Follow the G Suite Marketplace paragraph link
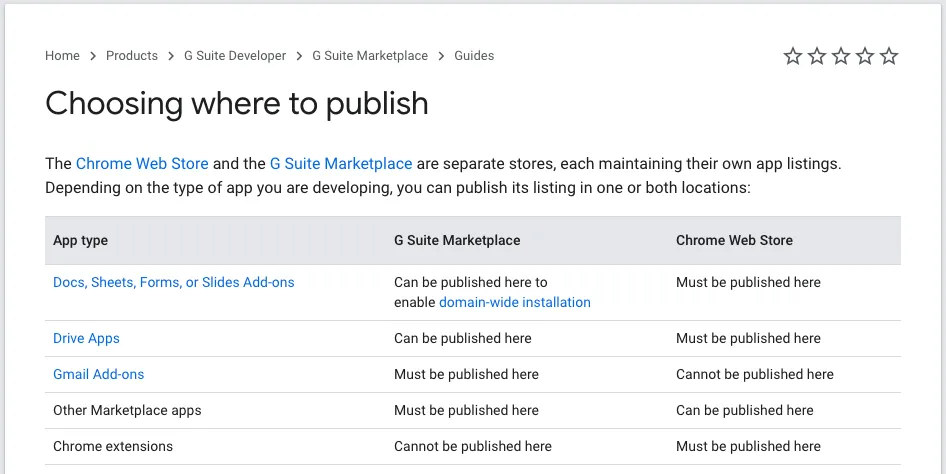The image size is (946, 474). (x=341, y=164)
